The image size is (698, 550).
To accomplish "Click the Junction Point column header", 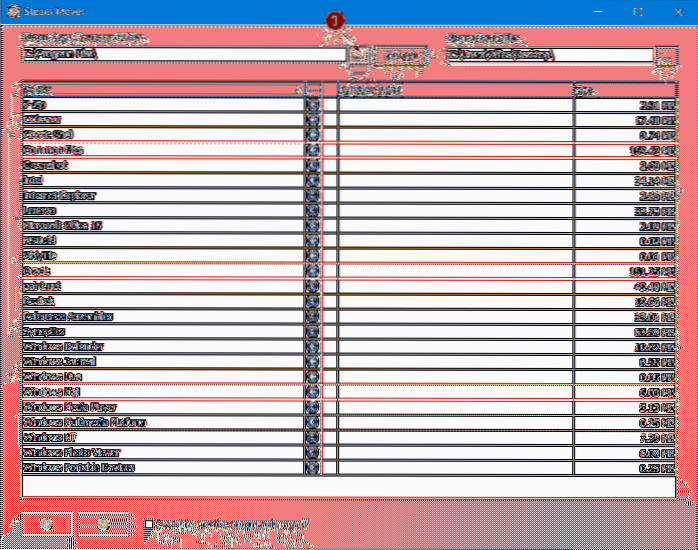I will (x=454, y=89).
